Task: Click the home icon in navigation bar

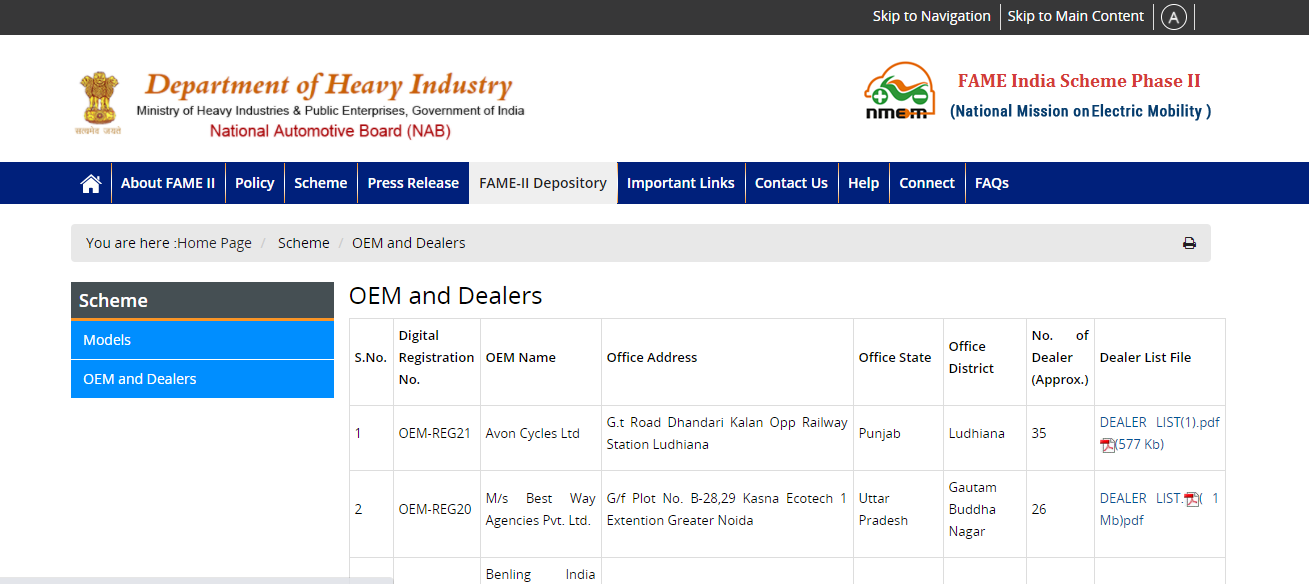Action: pos(91,183)
